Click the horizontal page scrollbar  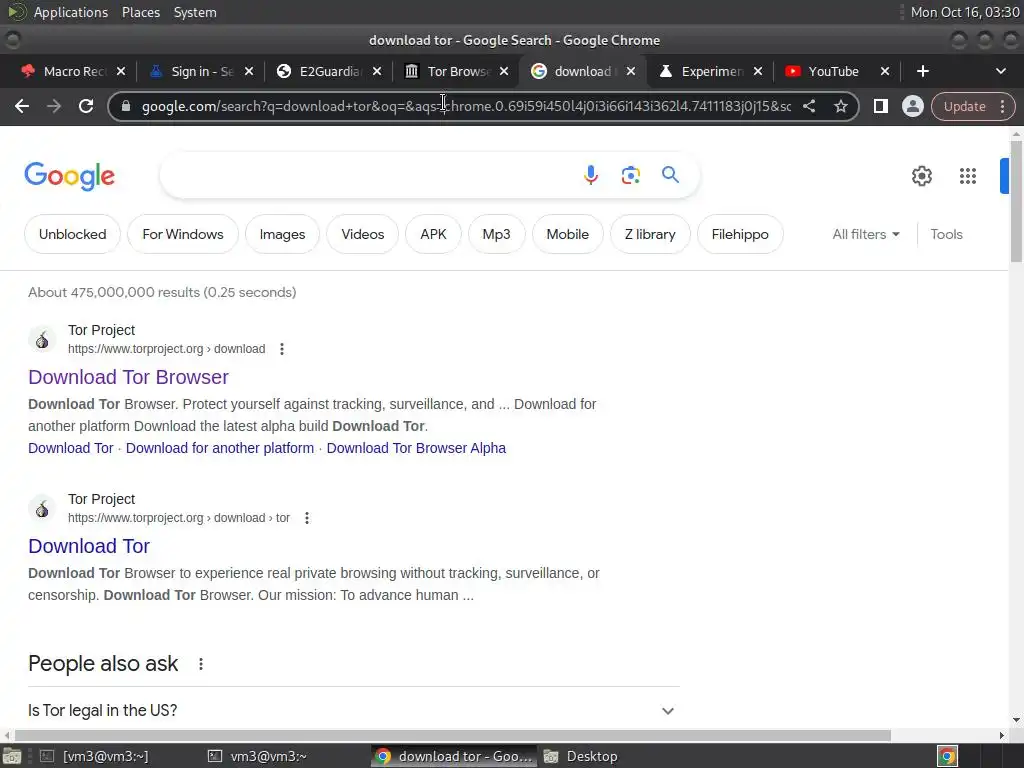pyautogui.click(x=453, y=735)
